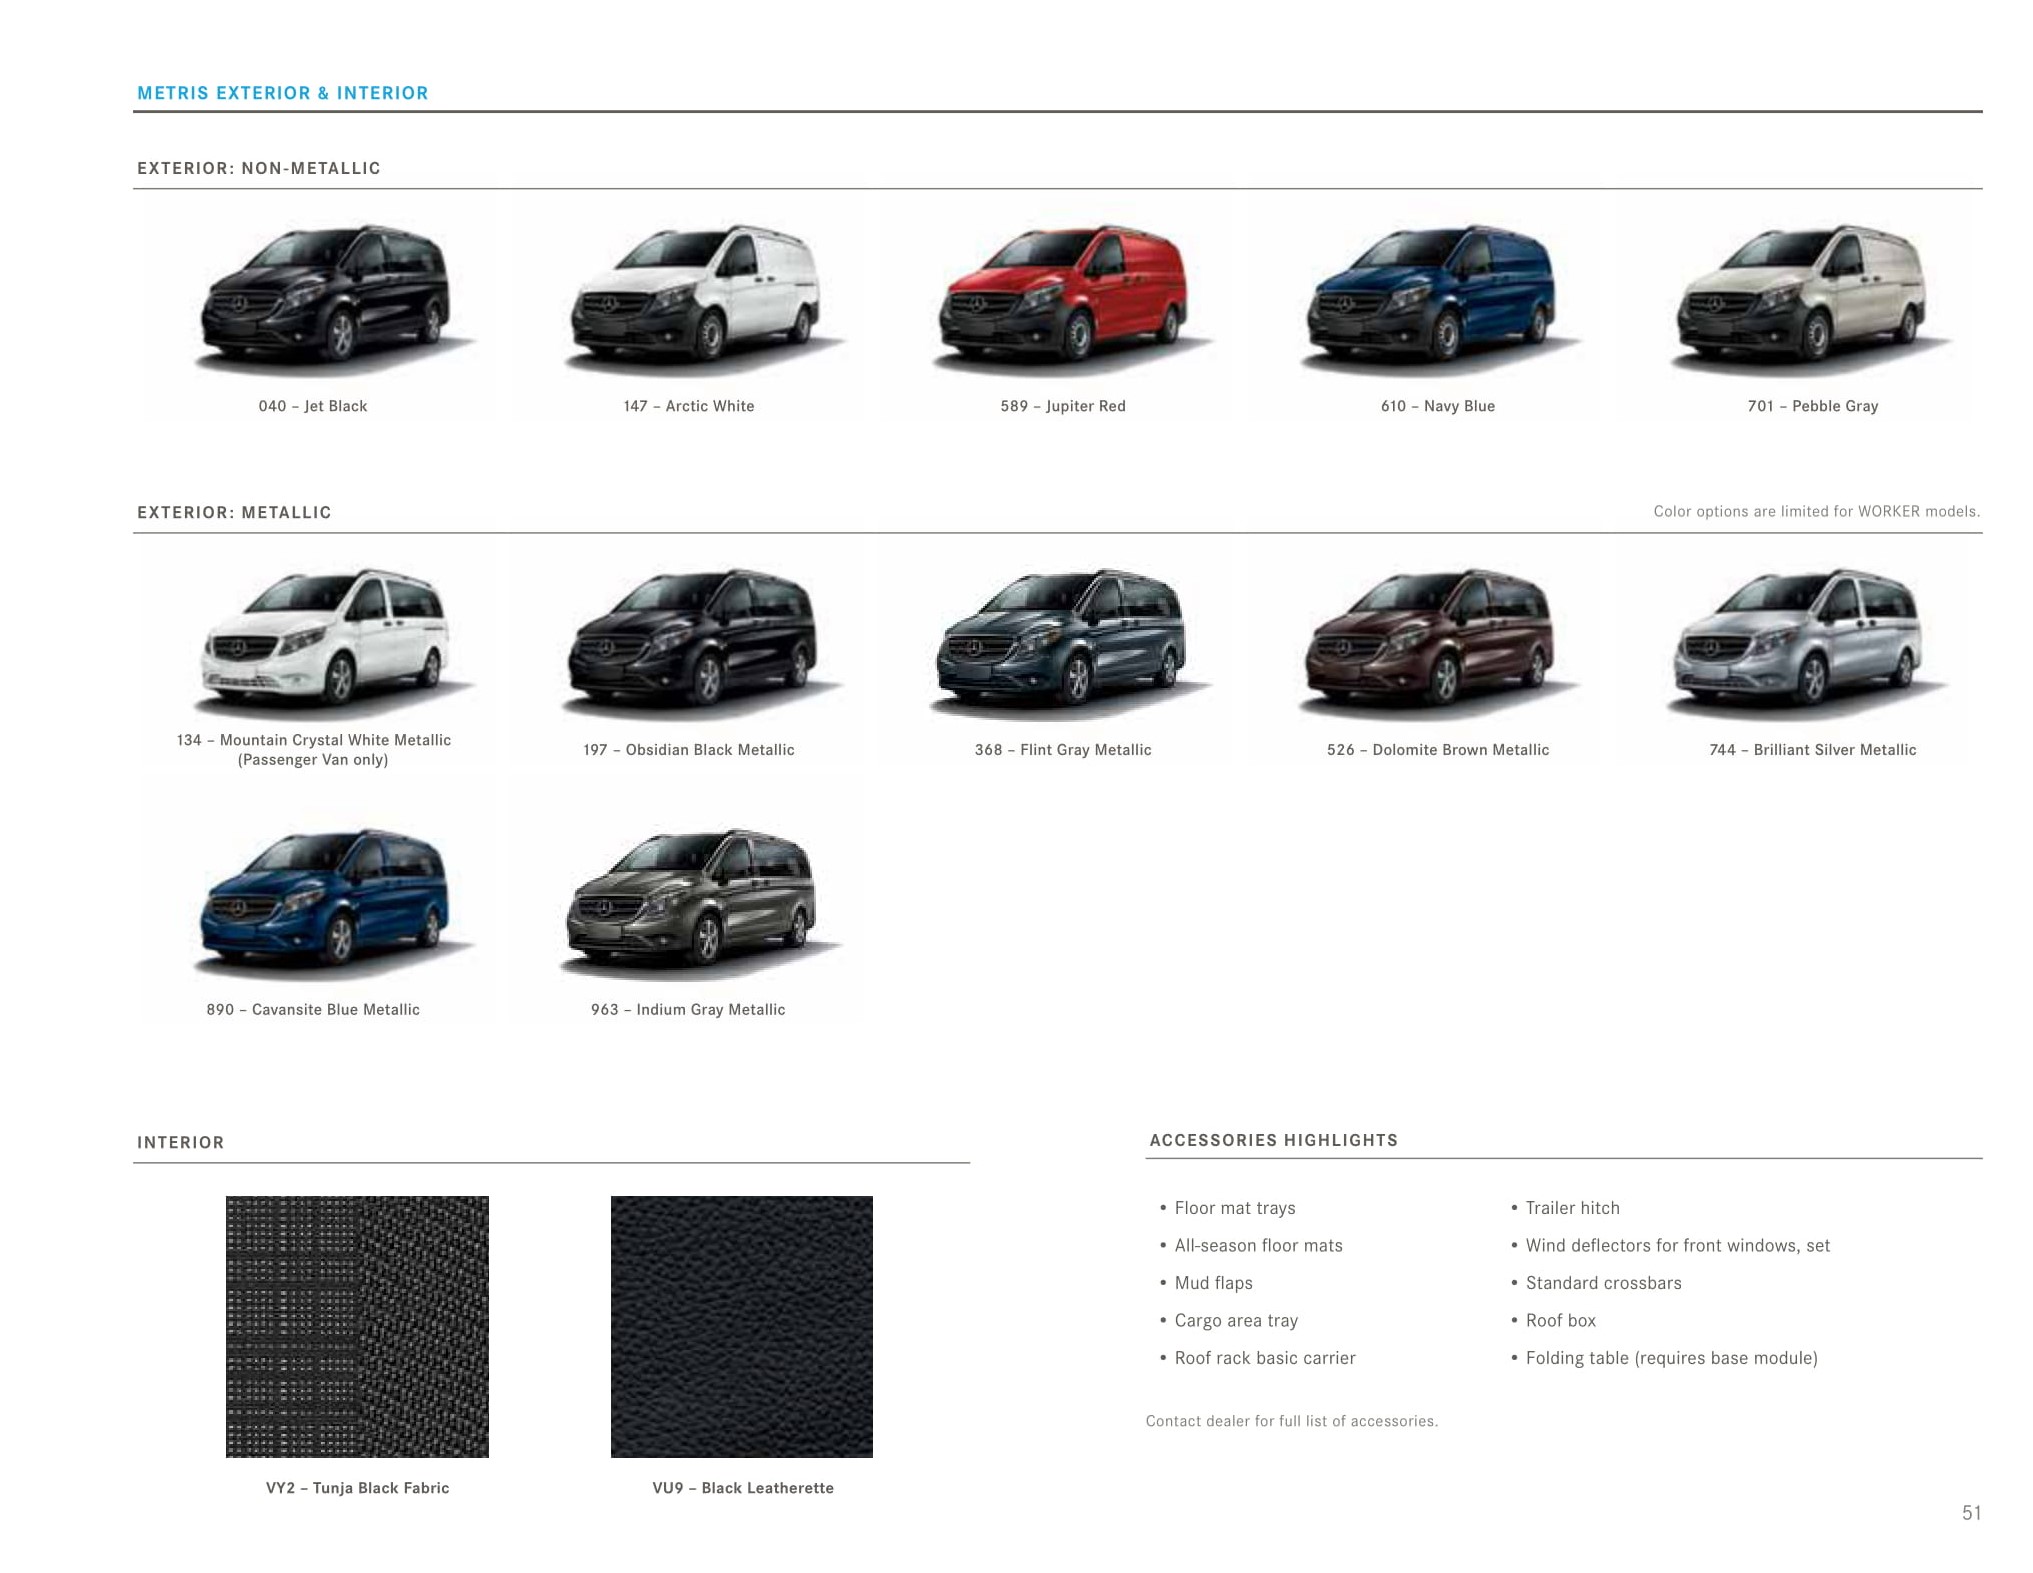This screenshot has width=2033, height=1573.
Task: Click 'VU9 – Black Leatherette' caption
Action: (x=743, y=1488)
